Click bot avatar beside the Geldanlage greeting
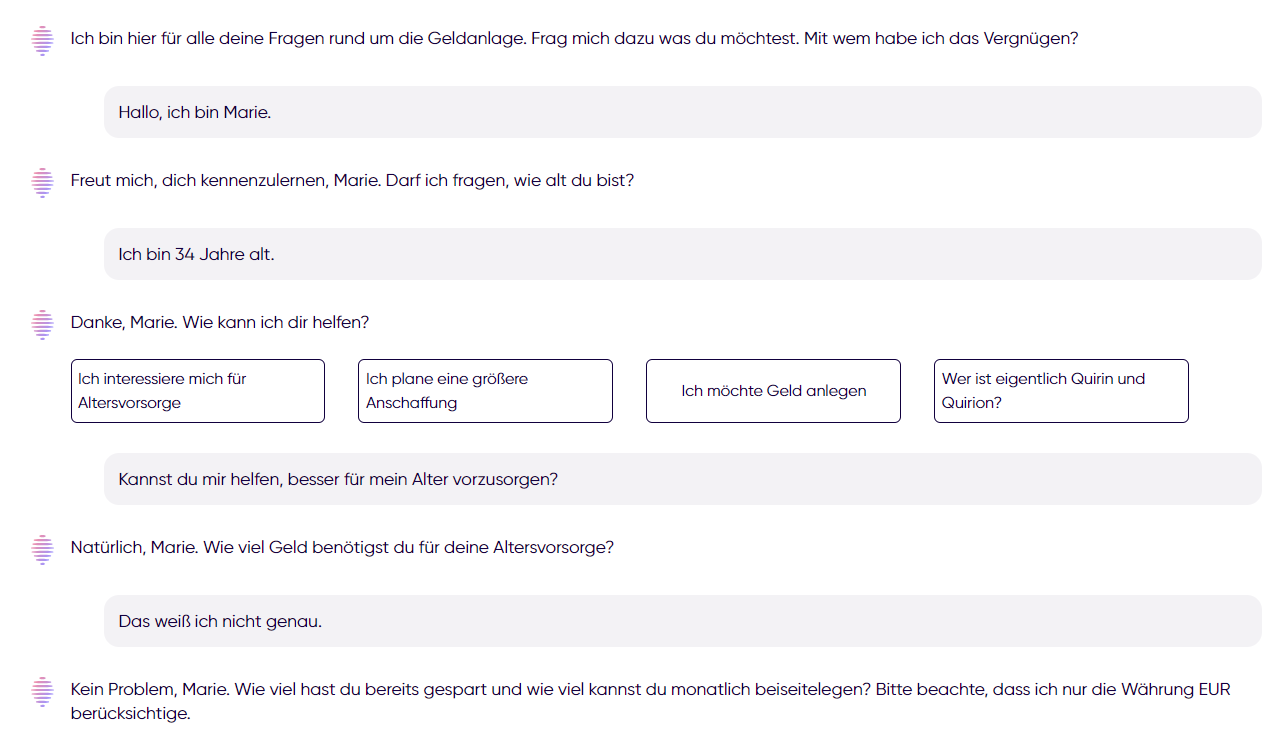The image size is (1288, 747). 42,40
